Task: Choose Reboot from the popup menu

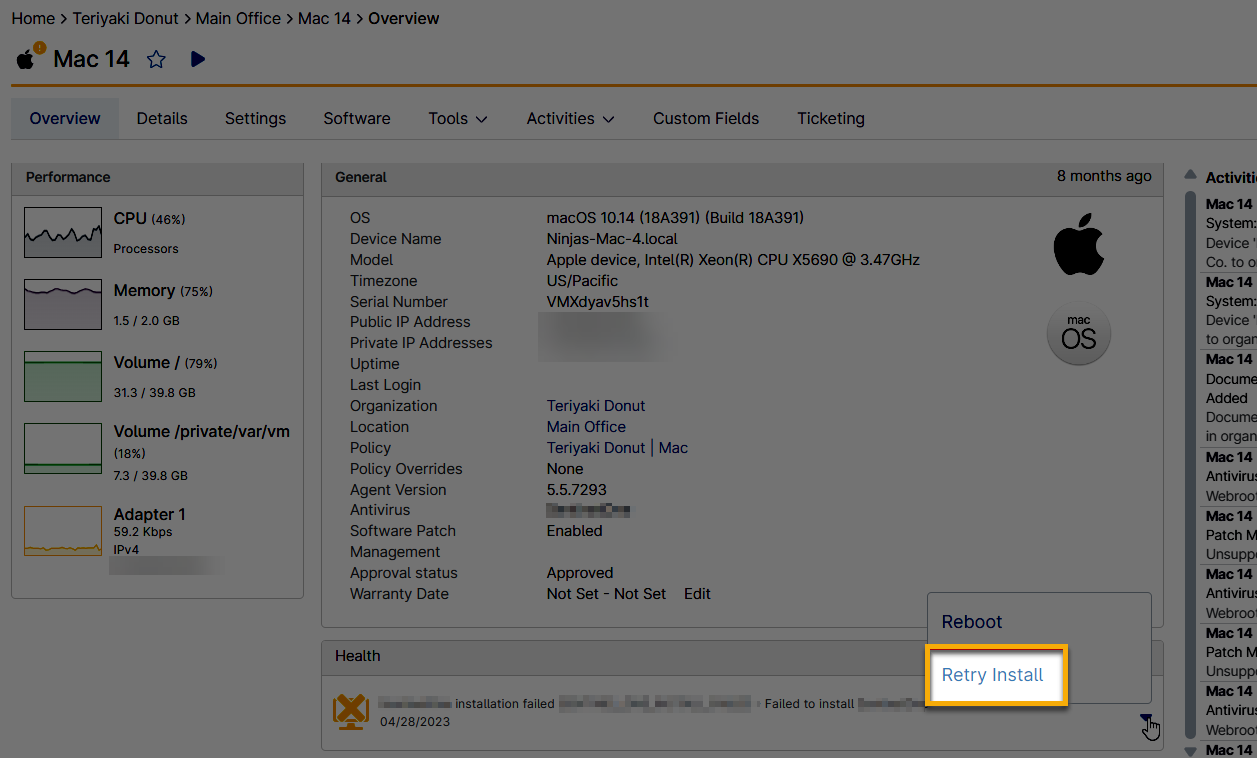Action: coord(971,622)
